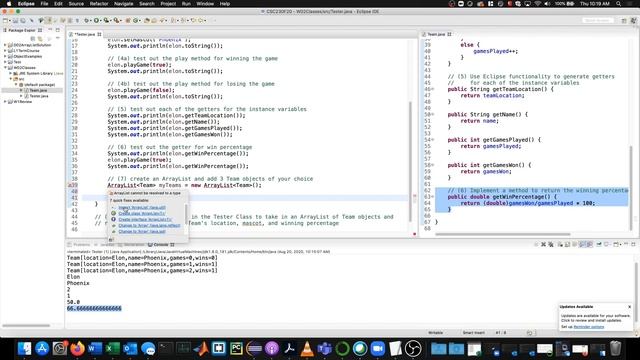This screenshot has height=360, width=640.
Task: Click the green Run button in toolbar
Action: coord(96,20)
